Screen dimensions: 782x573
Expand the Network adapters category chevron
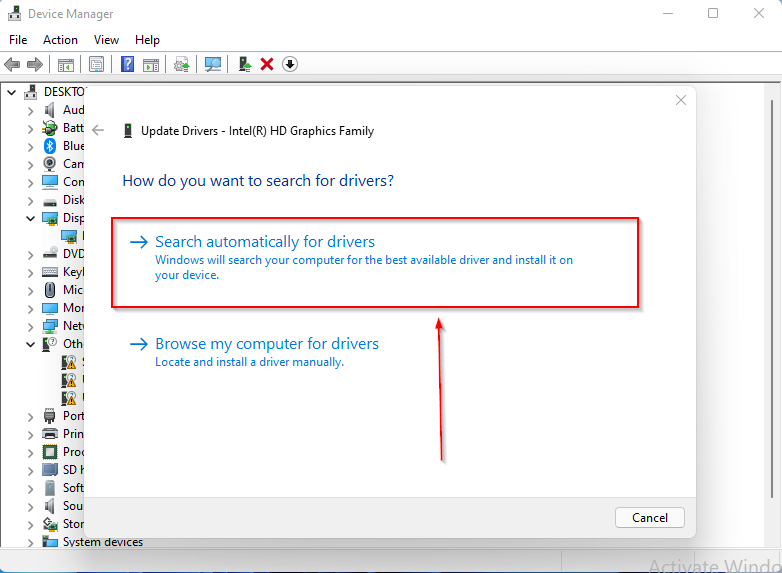tap(30, 327)
